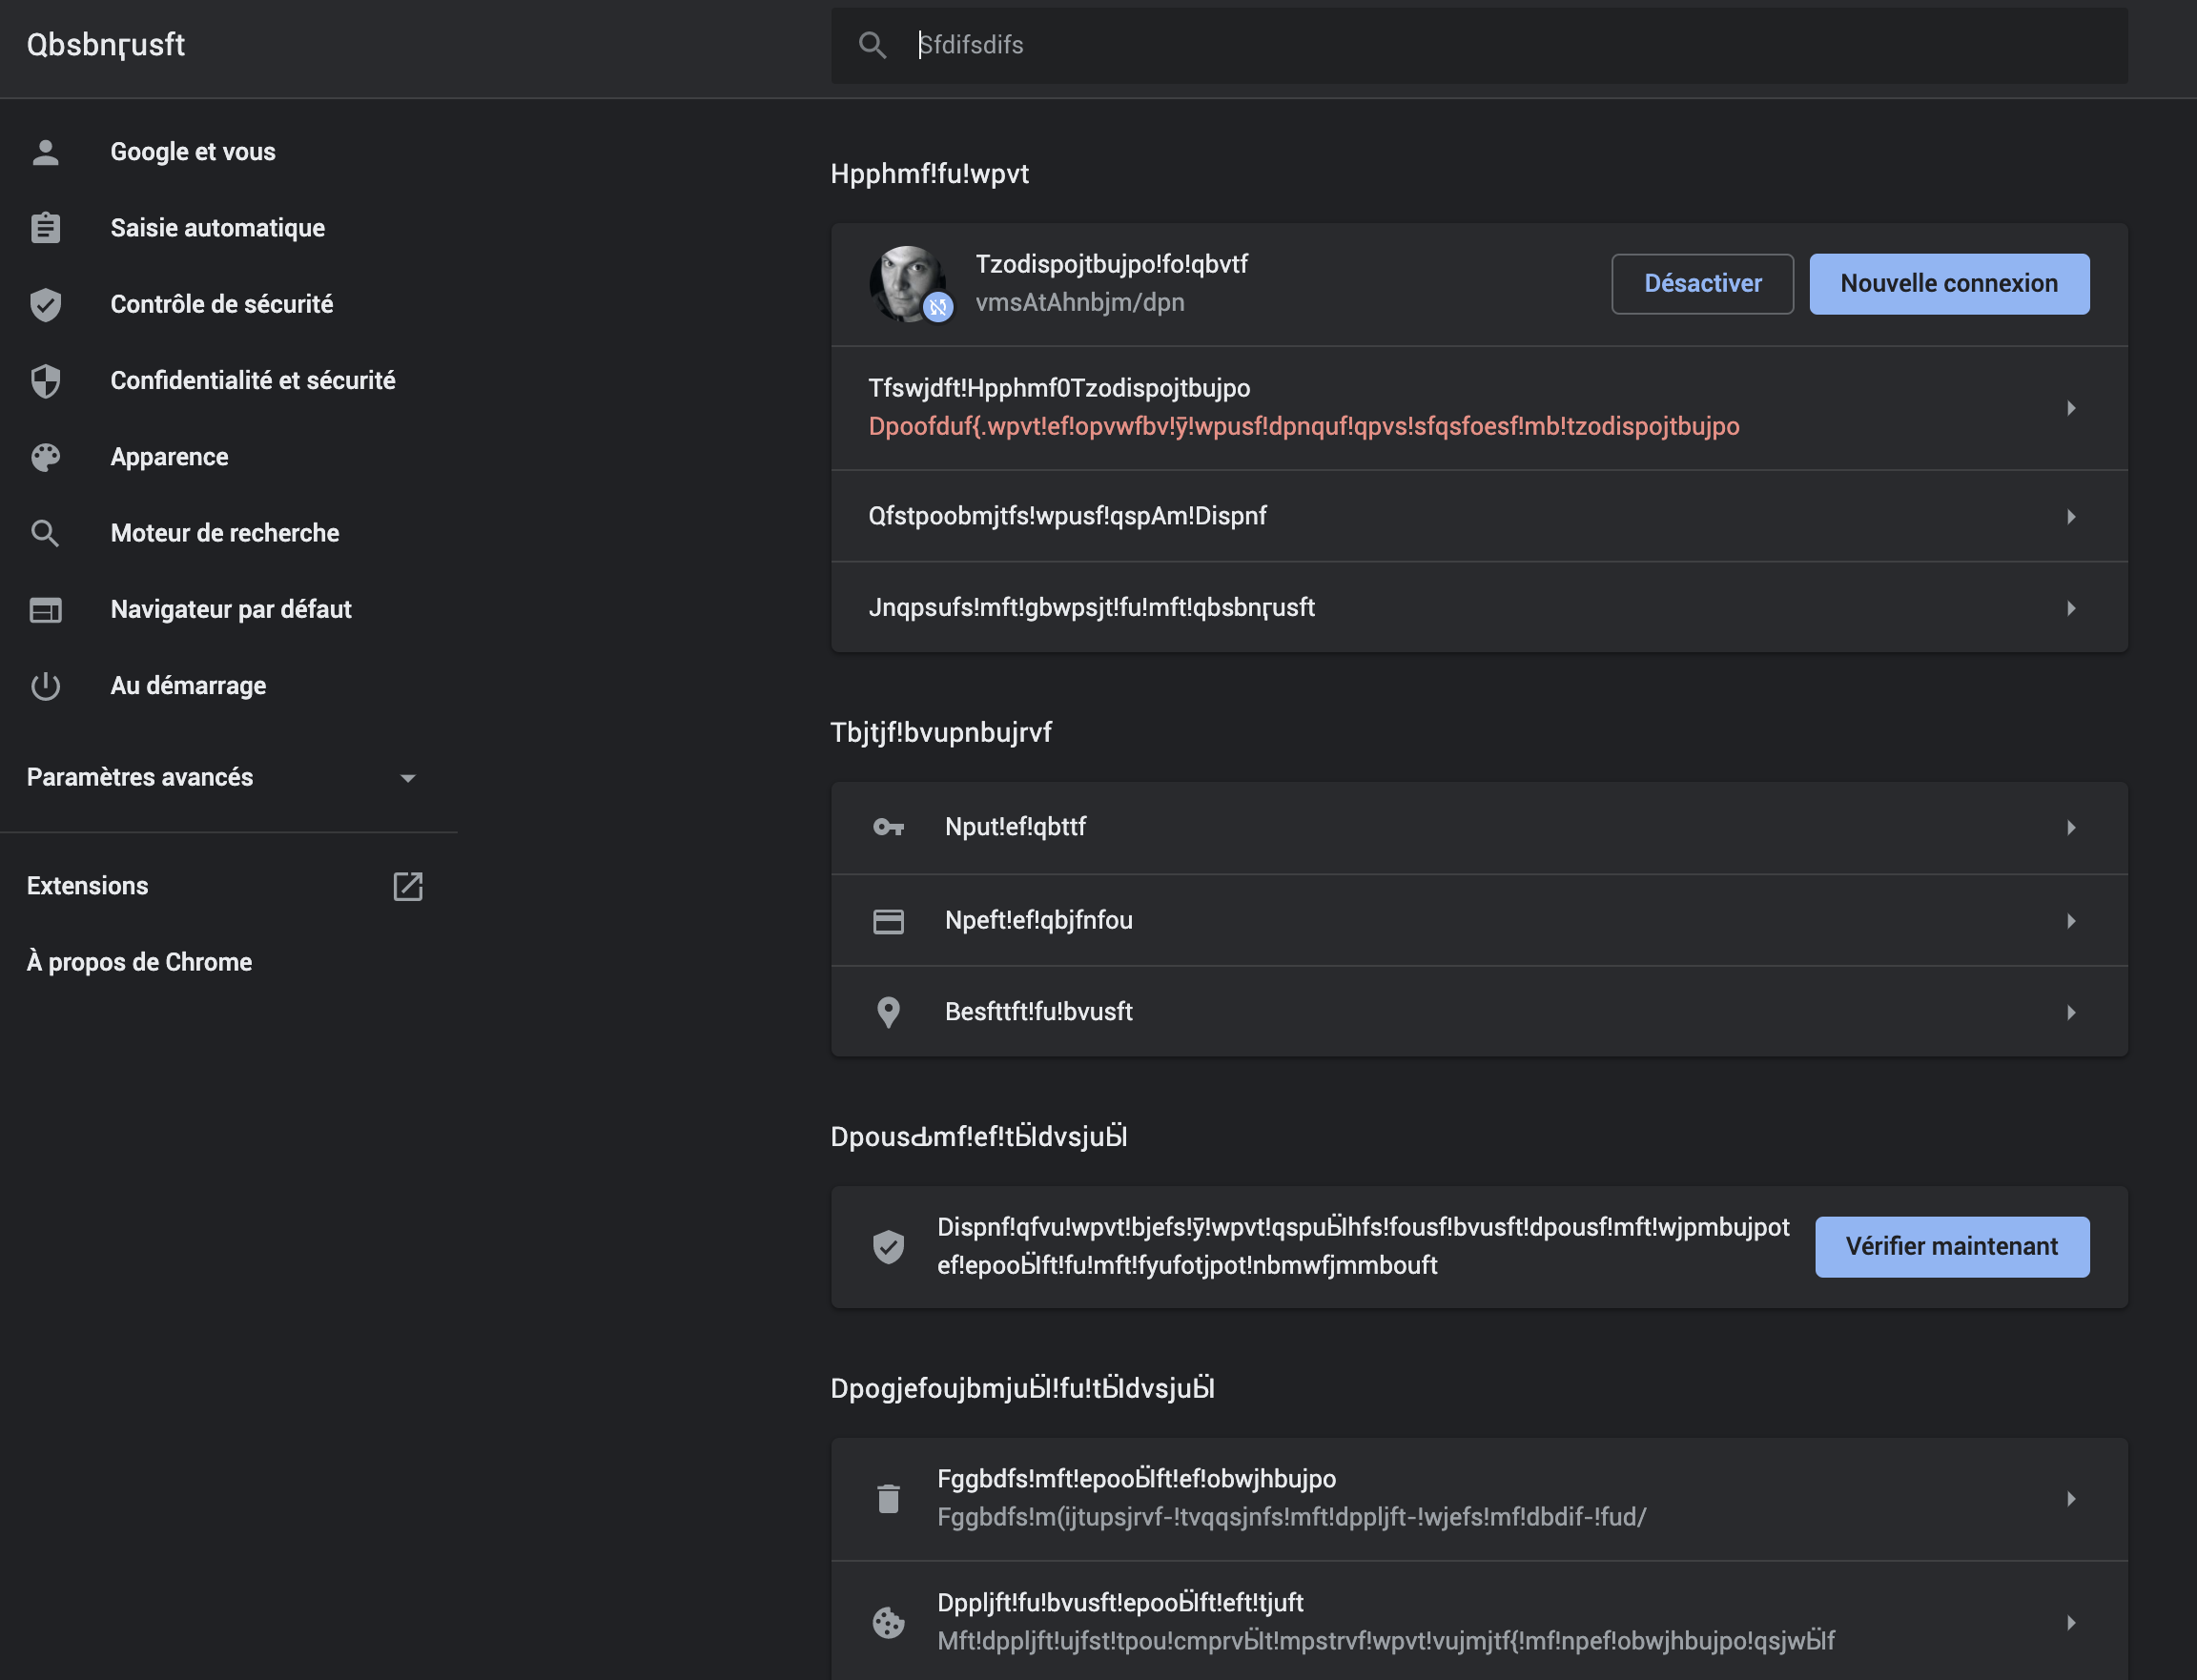2197x1680 pixels.
Task: Click the person icon for Google et vous
Action: click(45, 152)
